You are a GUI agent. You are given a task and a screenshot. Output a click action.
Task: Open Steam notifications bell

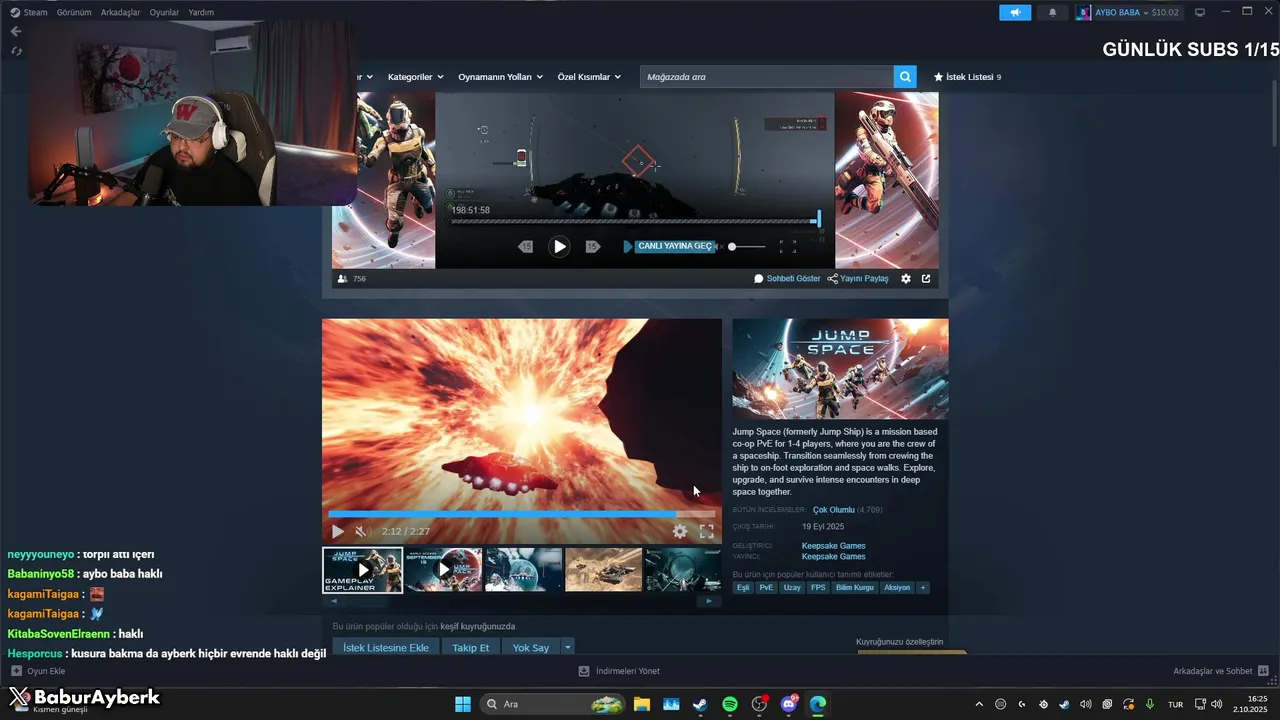tap(1052, 12)
